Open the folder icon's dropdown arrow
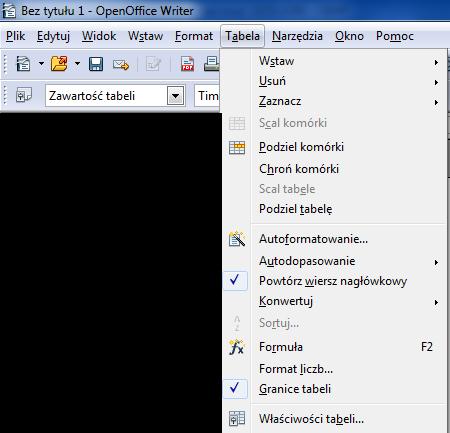 pyautogui.click(x=77, y=63)
